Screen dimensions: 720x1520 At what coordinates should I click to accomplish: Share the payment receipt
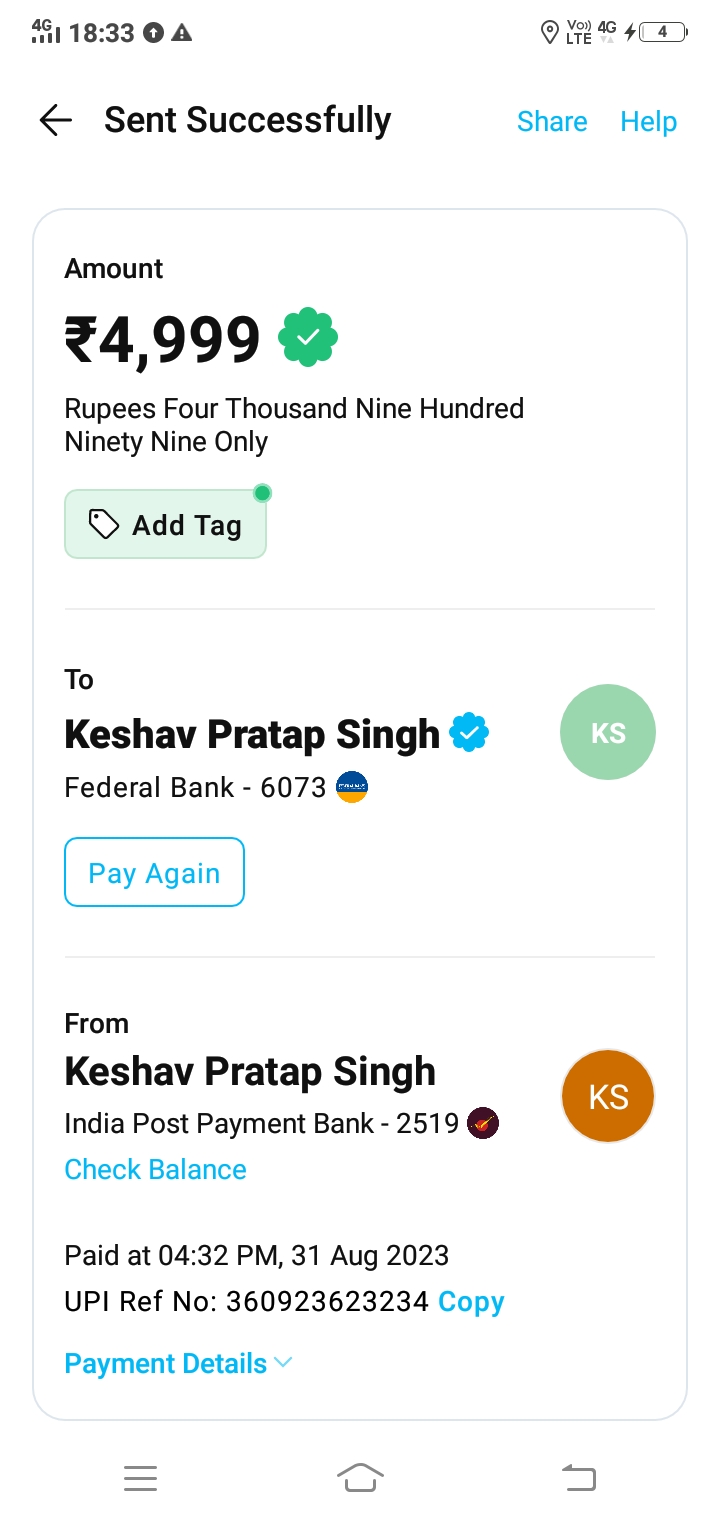point(552,121)
